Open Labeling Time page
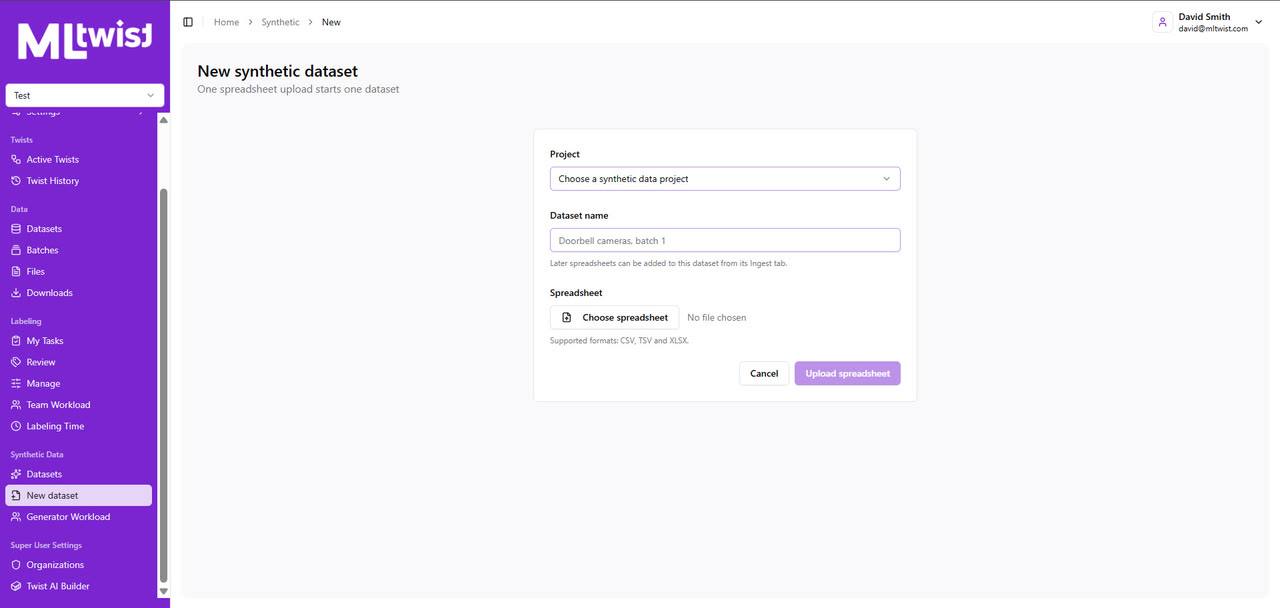1280x608 pixels. 79,426
